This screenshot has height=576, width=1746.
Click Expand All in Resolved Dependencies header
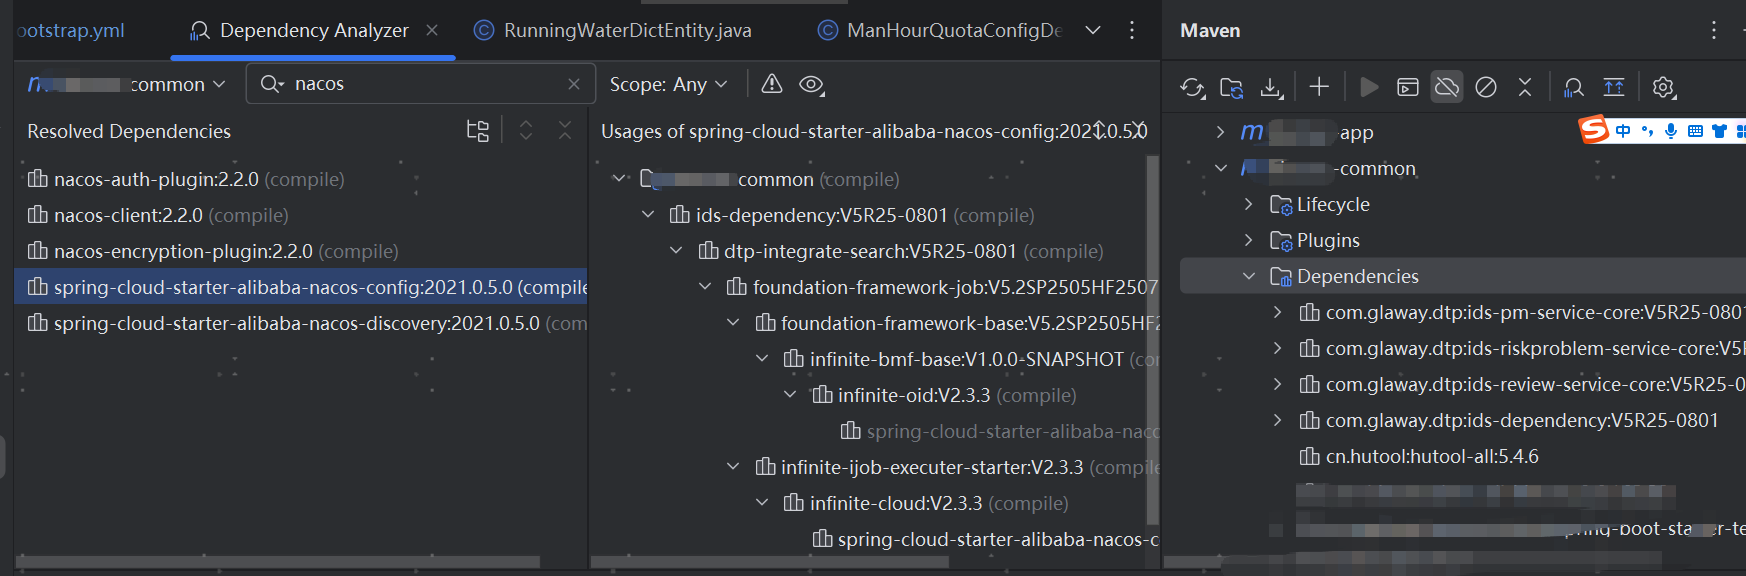click(526, 131)
